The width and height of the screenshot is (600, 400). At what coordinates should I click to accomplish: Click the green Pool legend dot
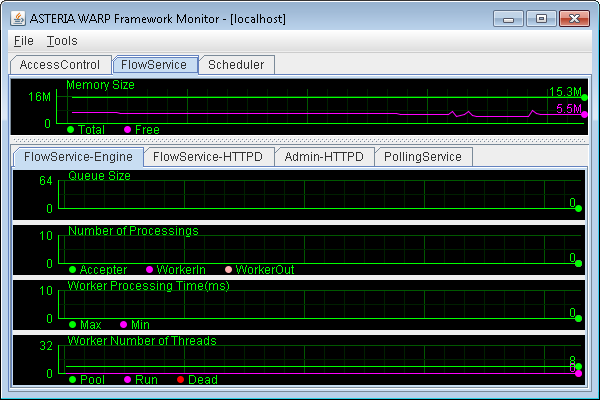72,380
